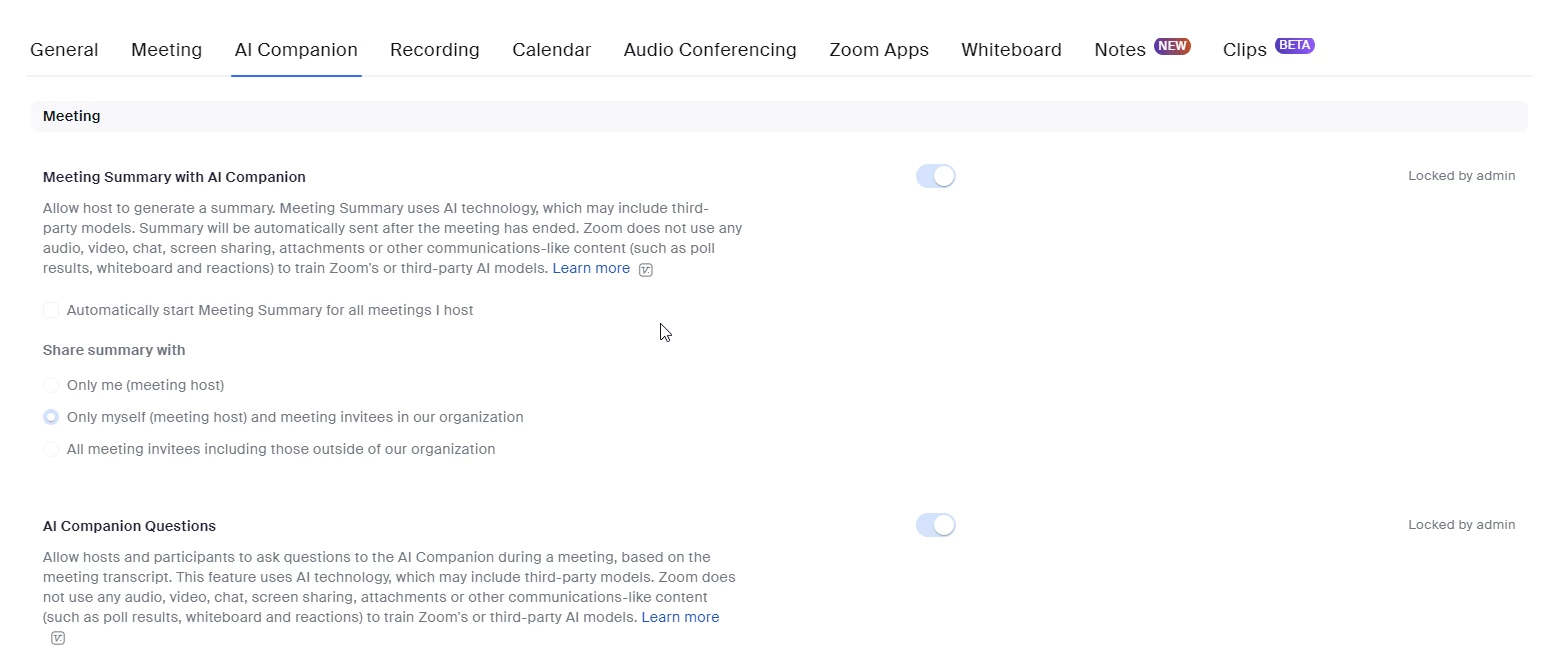
Task: Click the NEW badge beside Notes
Action: [x=1172, y=45]
